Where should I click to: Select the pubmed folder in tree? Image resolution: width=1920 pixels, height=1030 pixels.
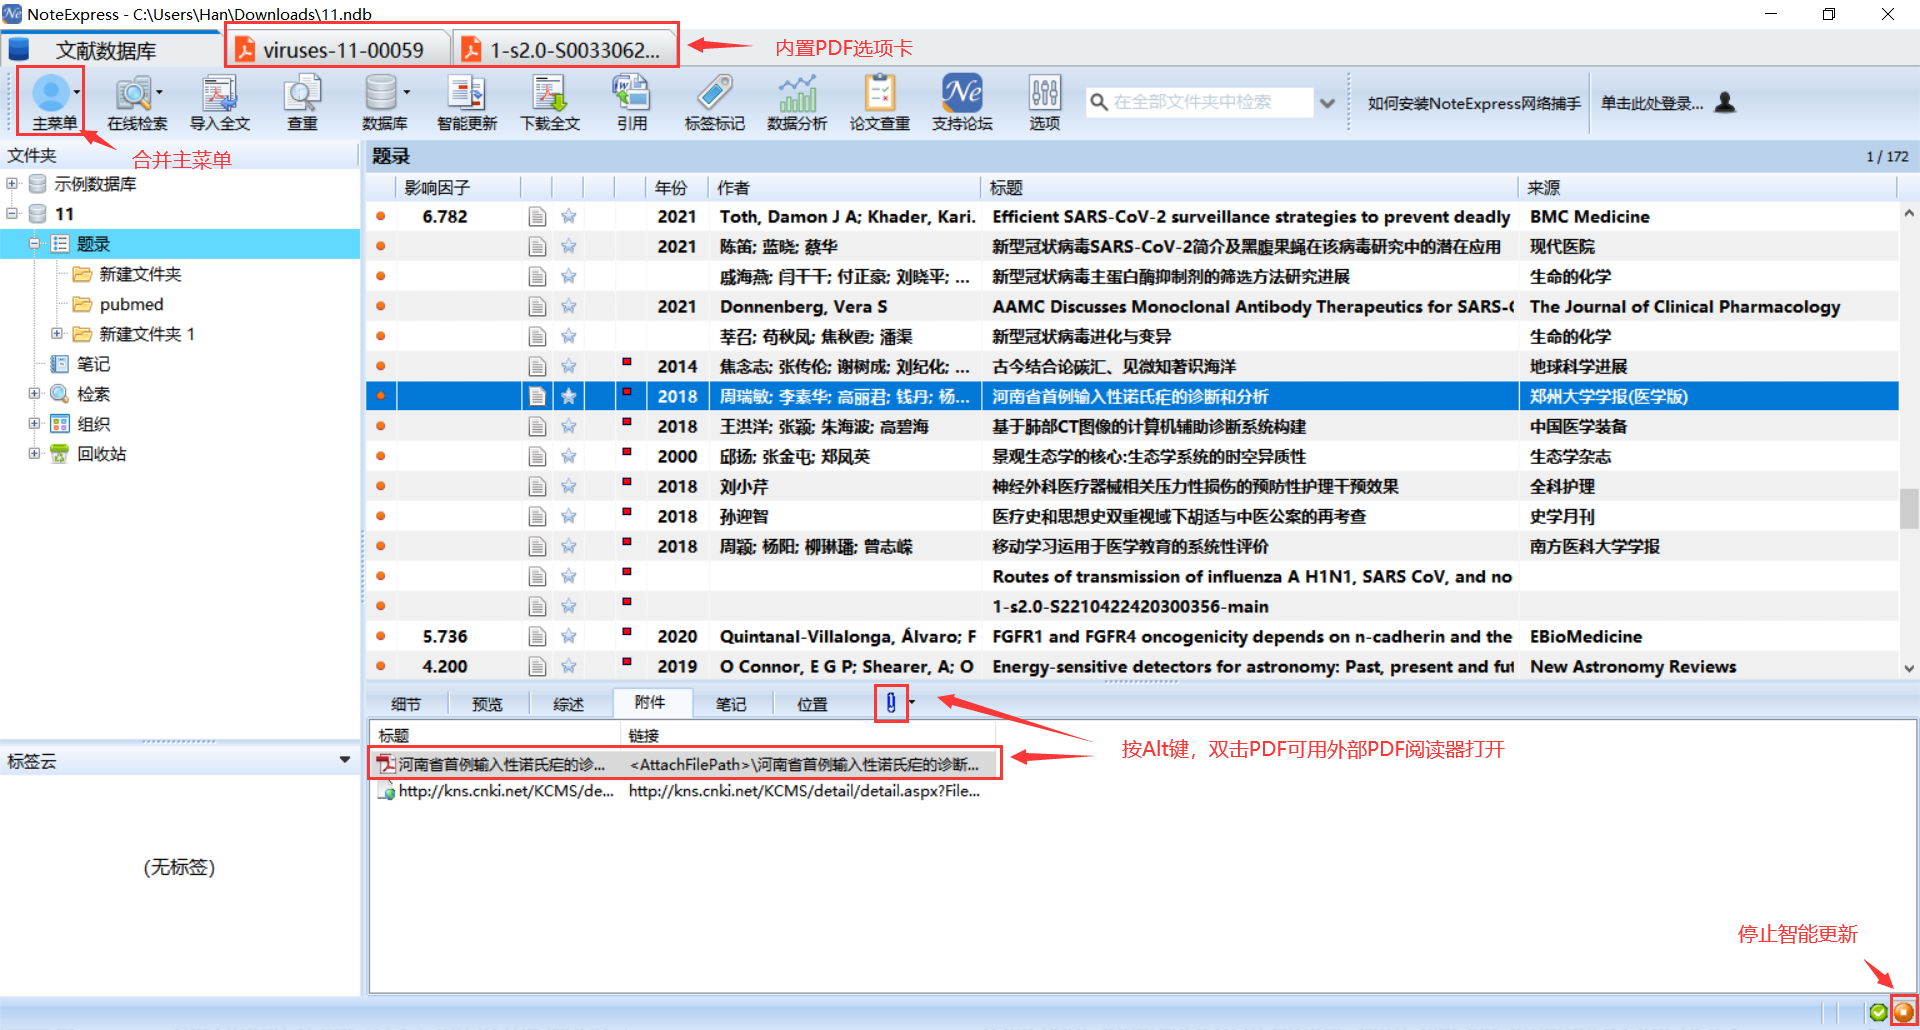click(x=131, y=304)
